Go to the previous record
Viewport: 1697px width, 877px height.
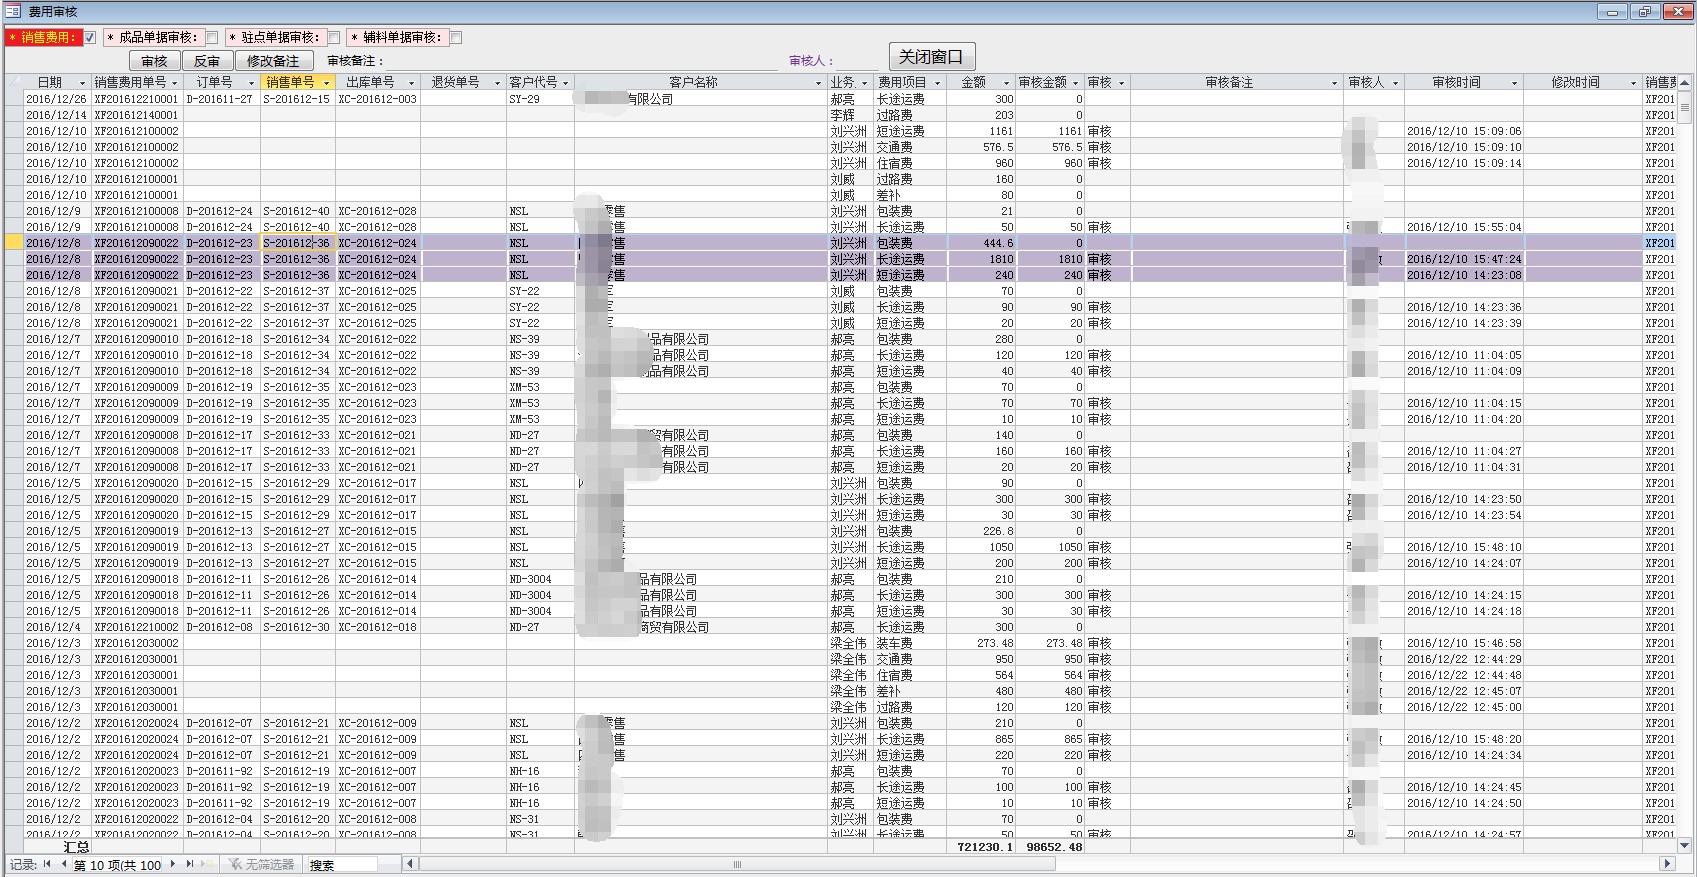pos(64,864)
